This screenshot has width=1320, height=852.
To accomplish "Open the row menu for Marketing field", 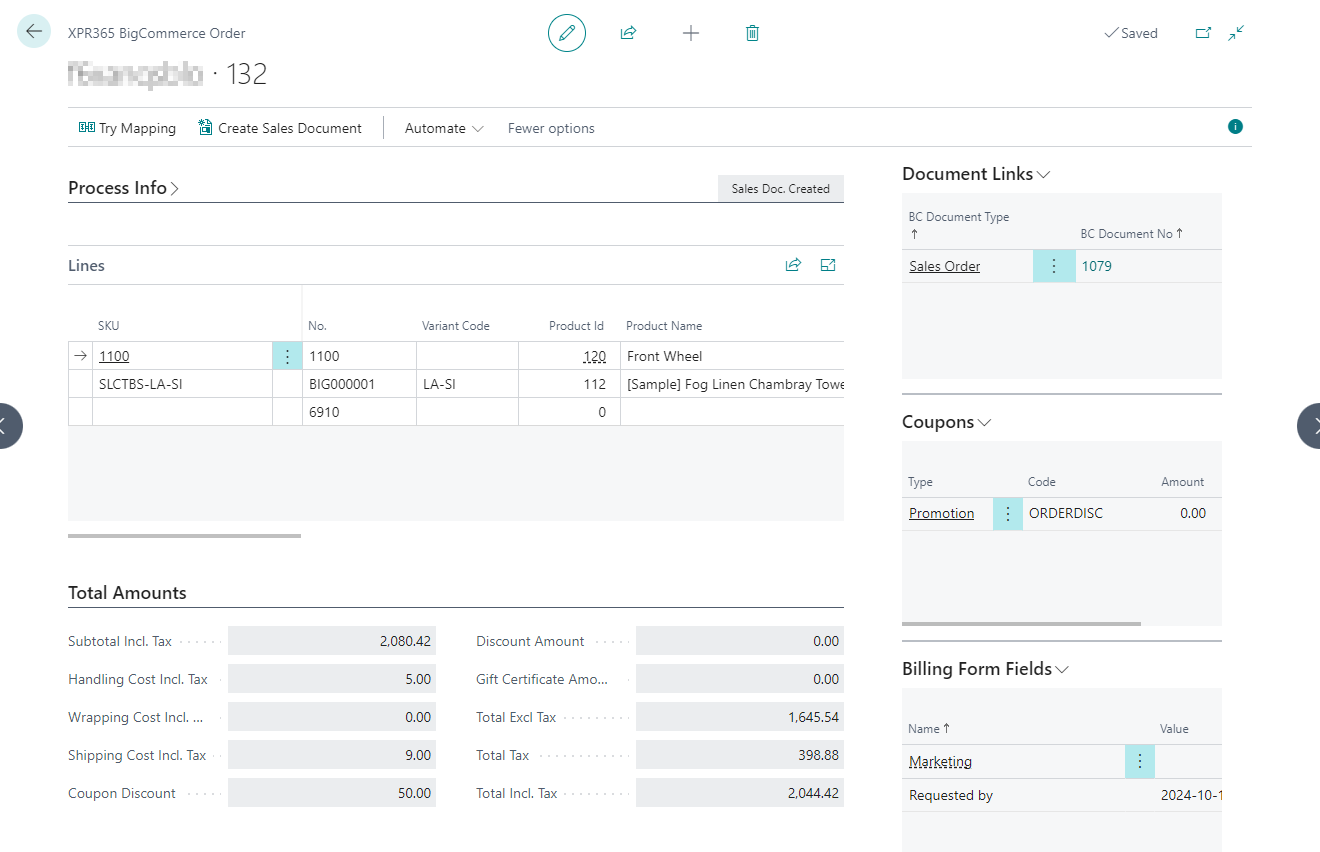I will pos(1140,761).
